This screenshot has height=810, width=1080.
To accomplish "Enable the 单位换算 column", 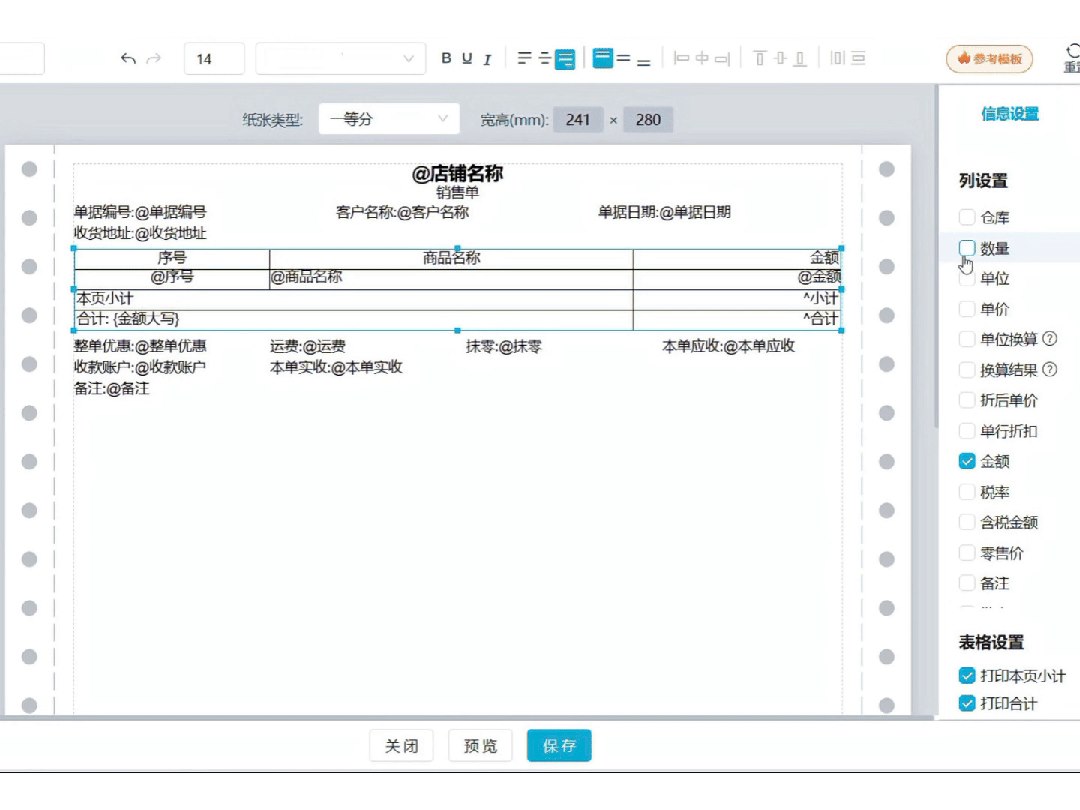I will (967, 339).
